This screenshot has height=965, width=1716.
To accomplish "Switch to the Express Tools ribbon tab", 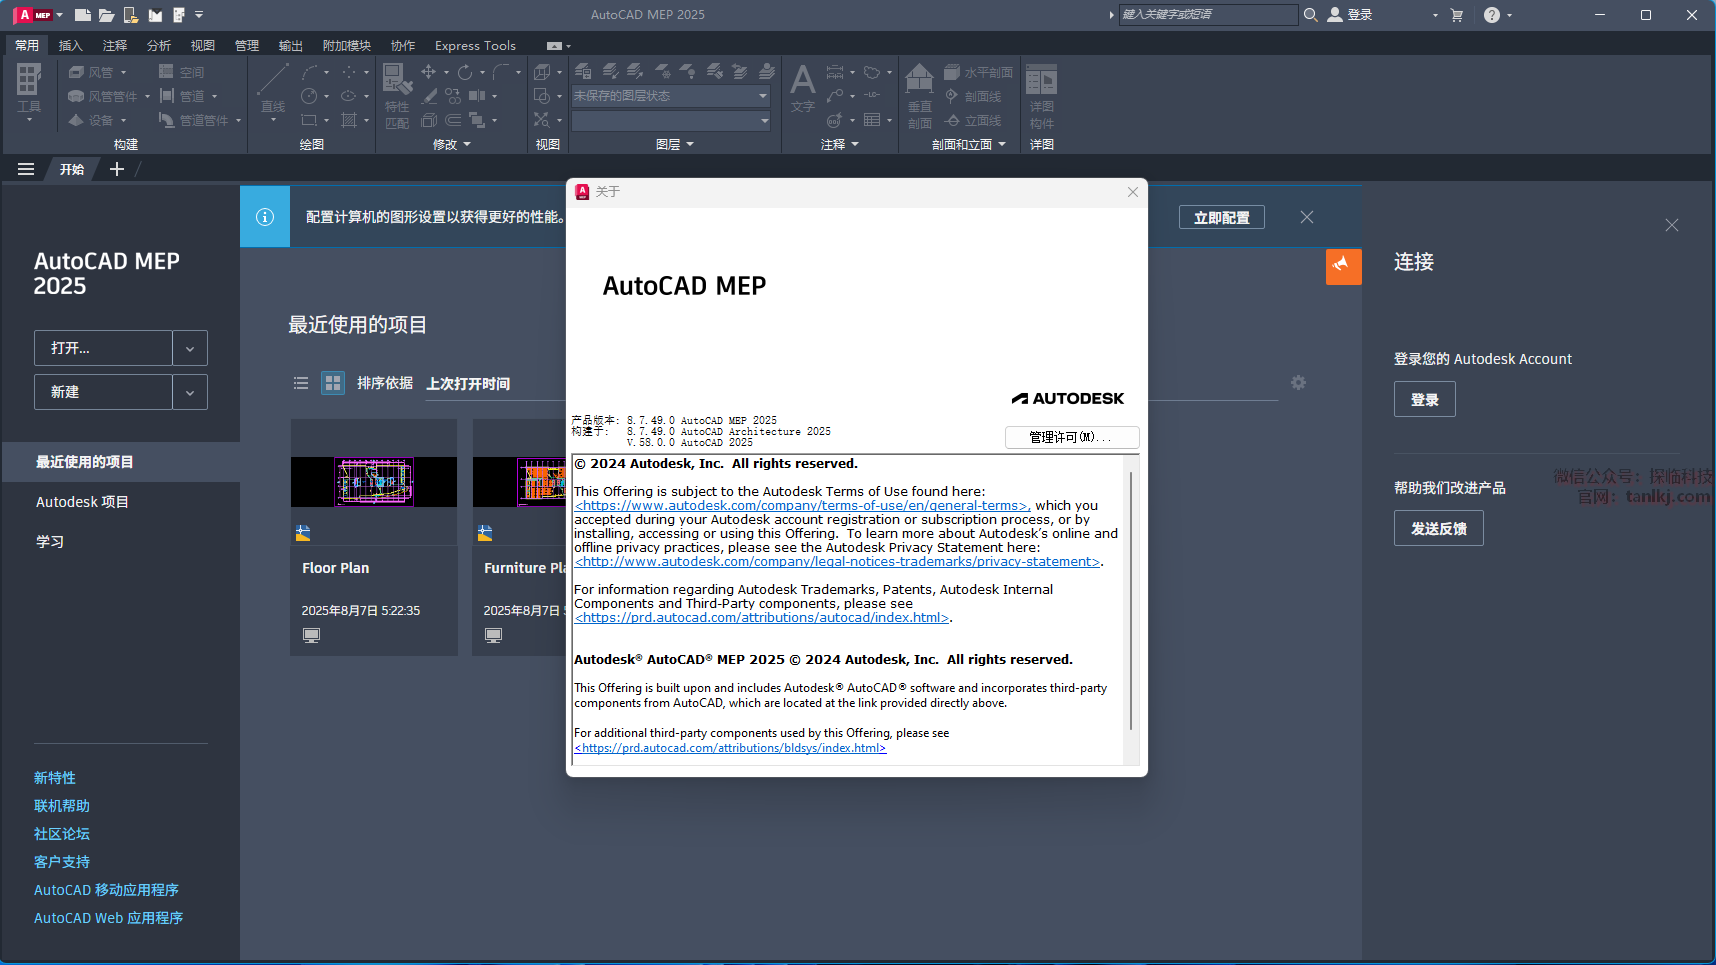I will tap(475, 46).
